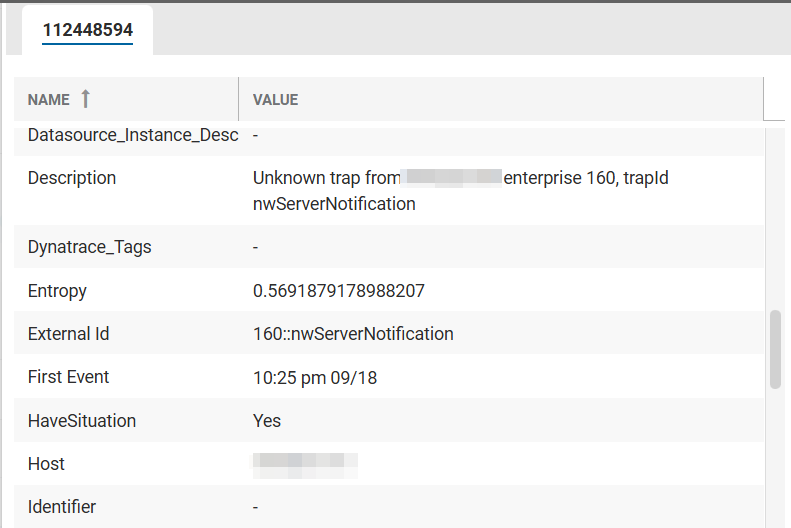
Task: Select the First Event timestamp value
Action: tap(315, 378)
